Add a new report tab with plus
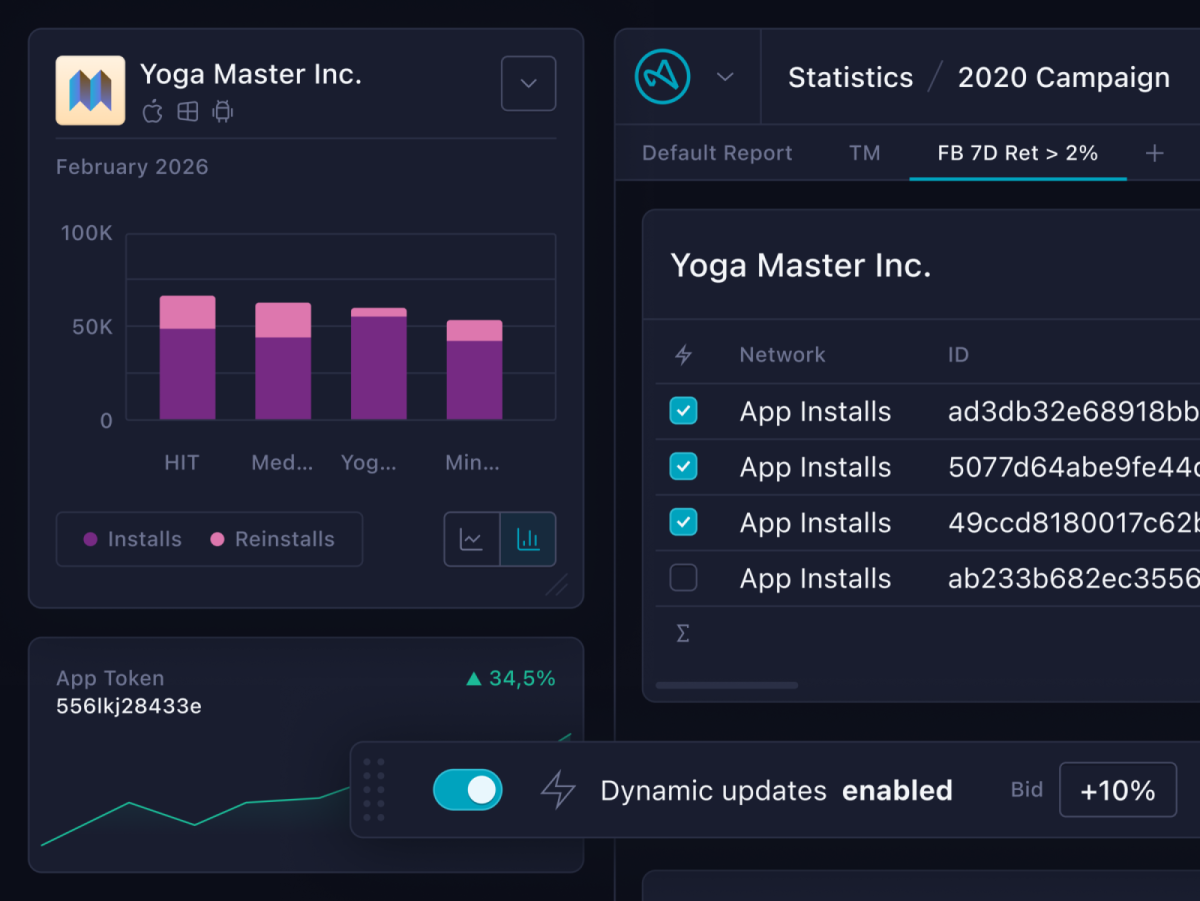1200x901 pixels. click(1154, 153)
